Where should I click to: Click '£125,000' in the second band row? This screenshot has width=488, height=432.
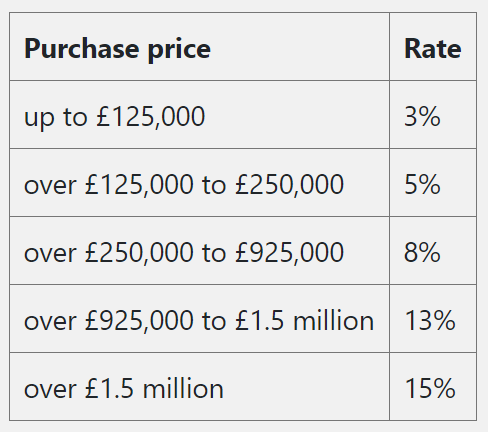coord(139,185)
